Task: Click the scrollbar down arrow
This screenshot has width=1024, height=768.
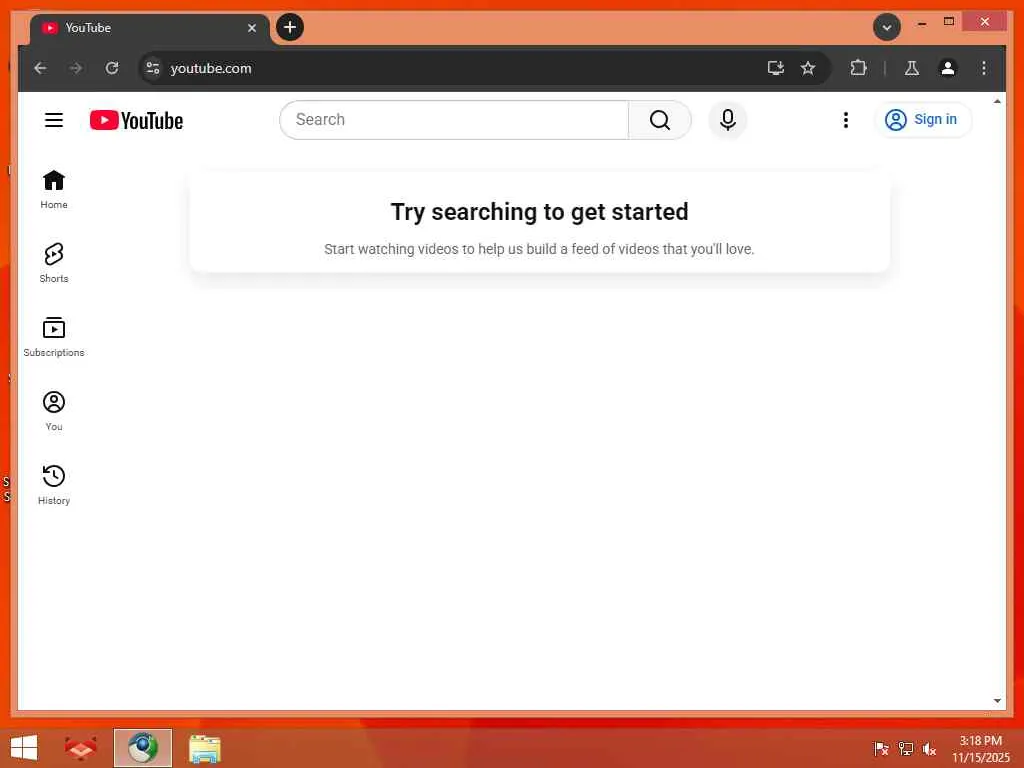Action: click(x=997, y=701)
